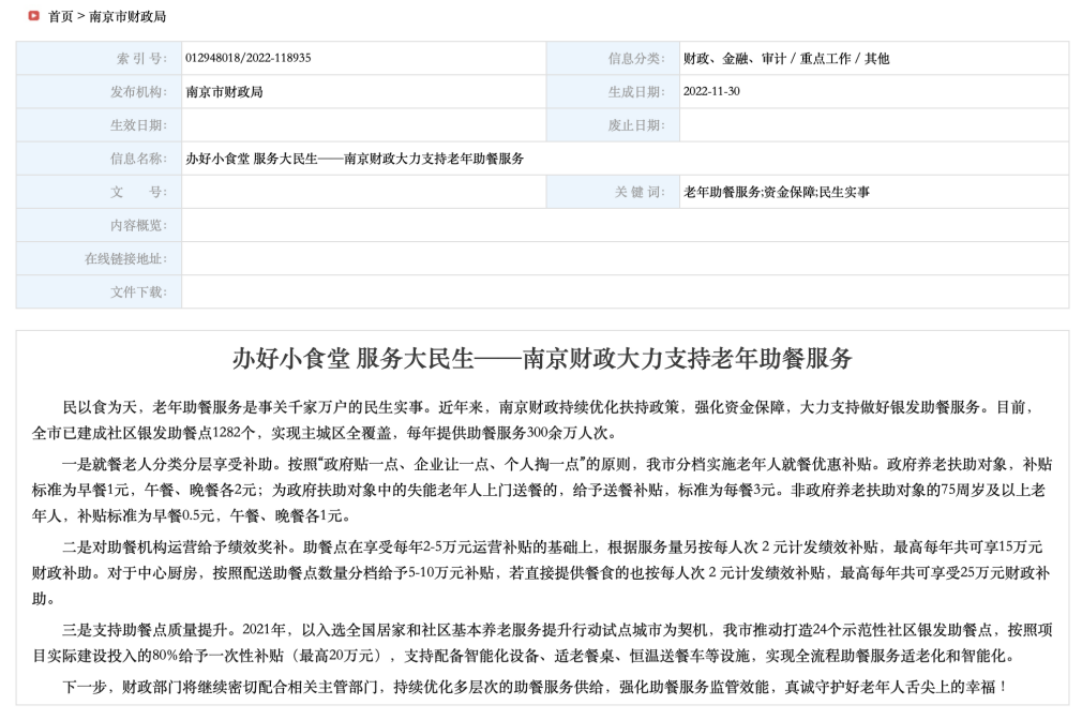1082x720 pixels.
Task: Click the 关键词 label cell
Action: (613, 192)
